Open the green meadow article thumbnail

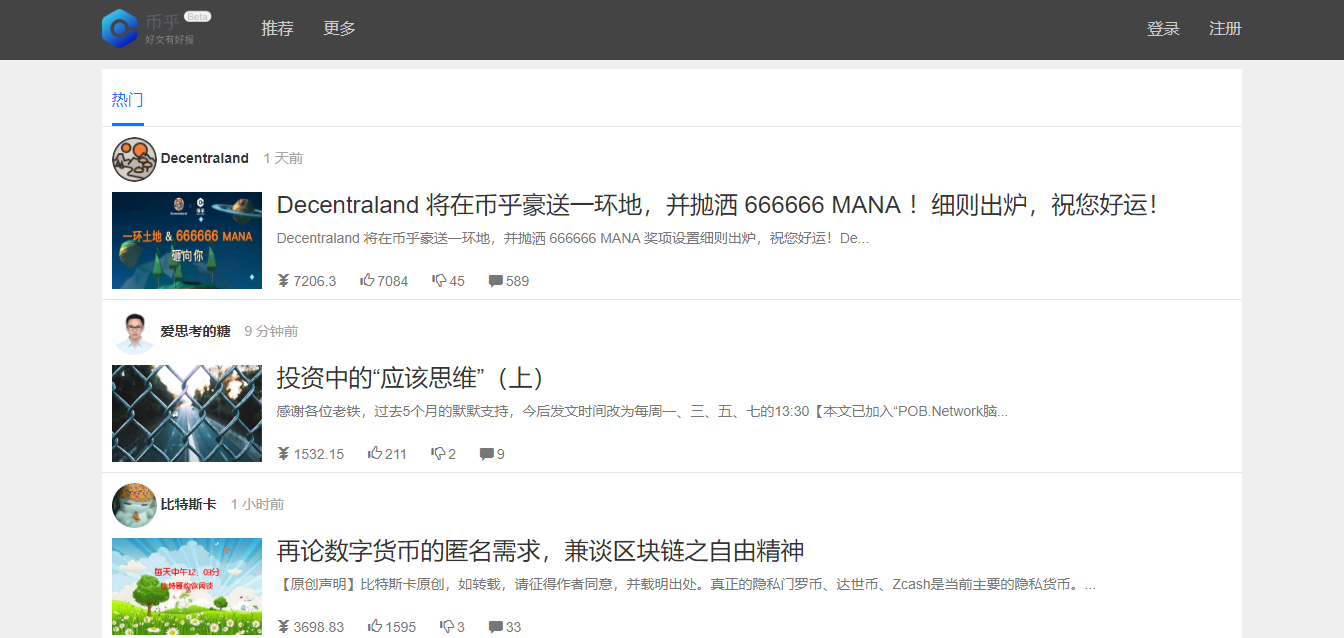tap(187, 586)
